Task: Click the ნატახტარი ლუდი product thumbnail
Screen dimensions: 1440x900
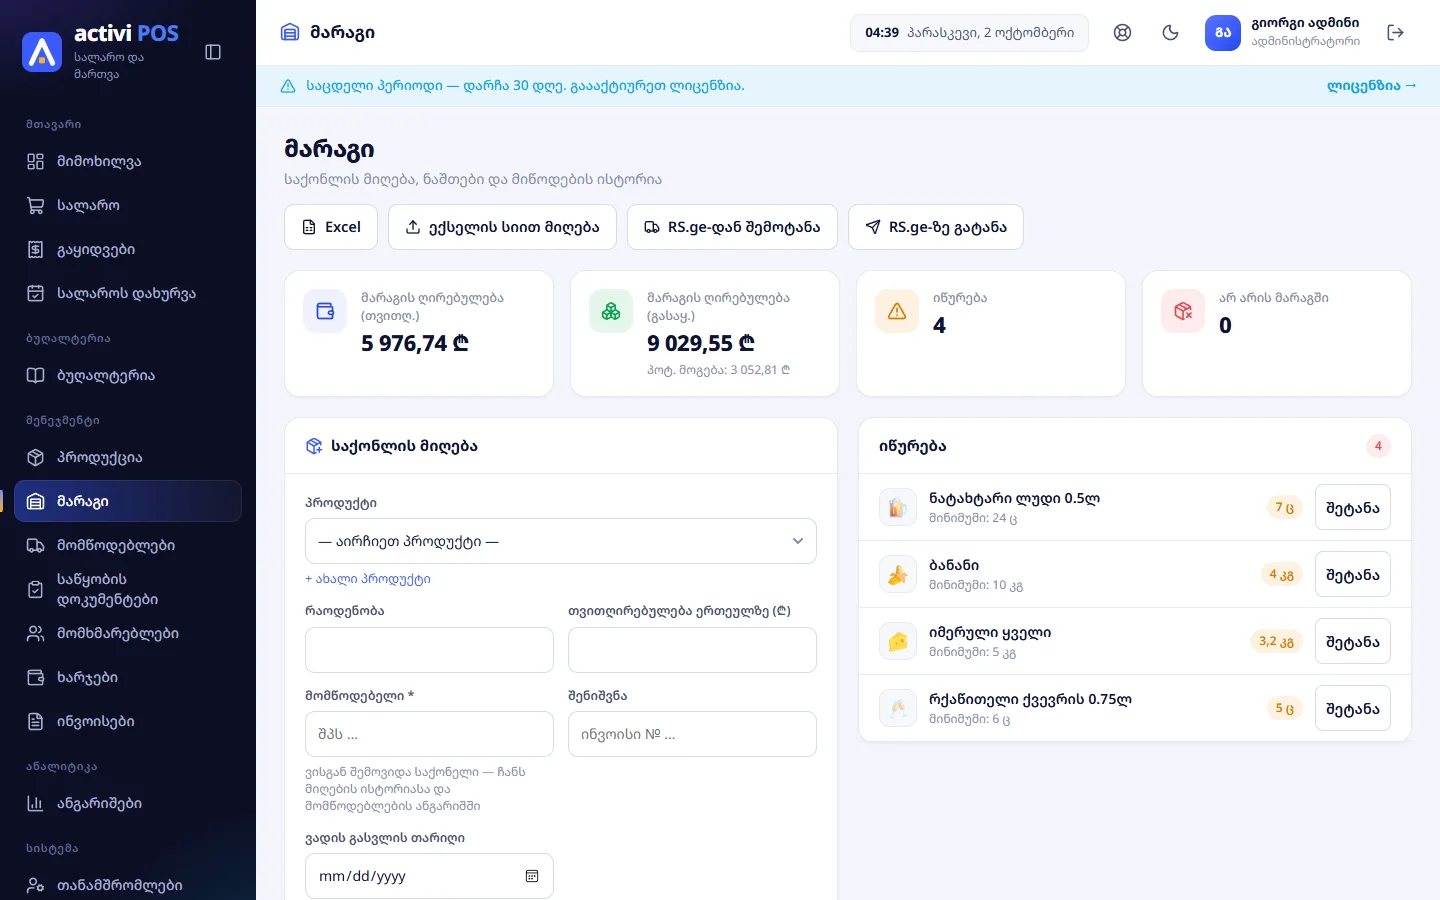Action: pyautogui.click(x=898, y=508)
